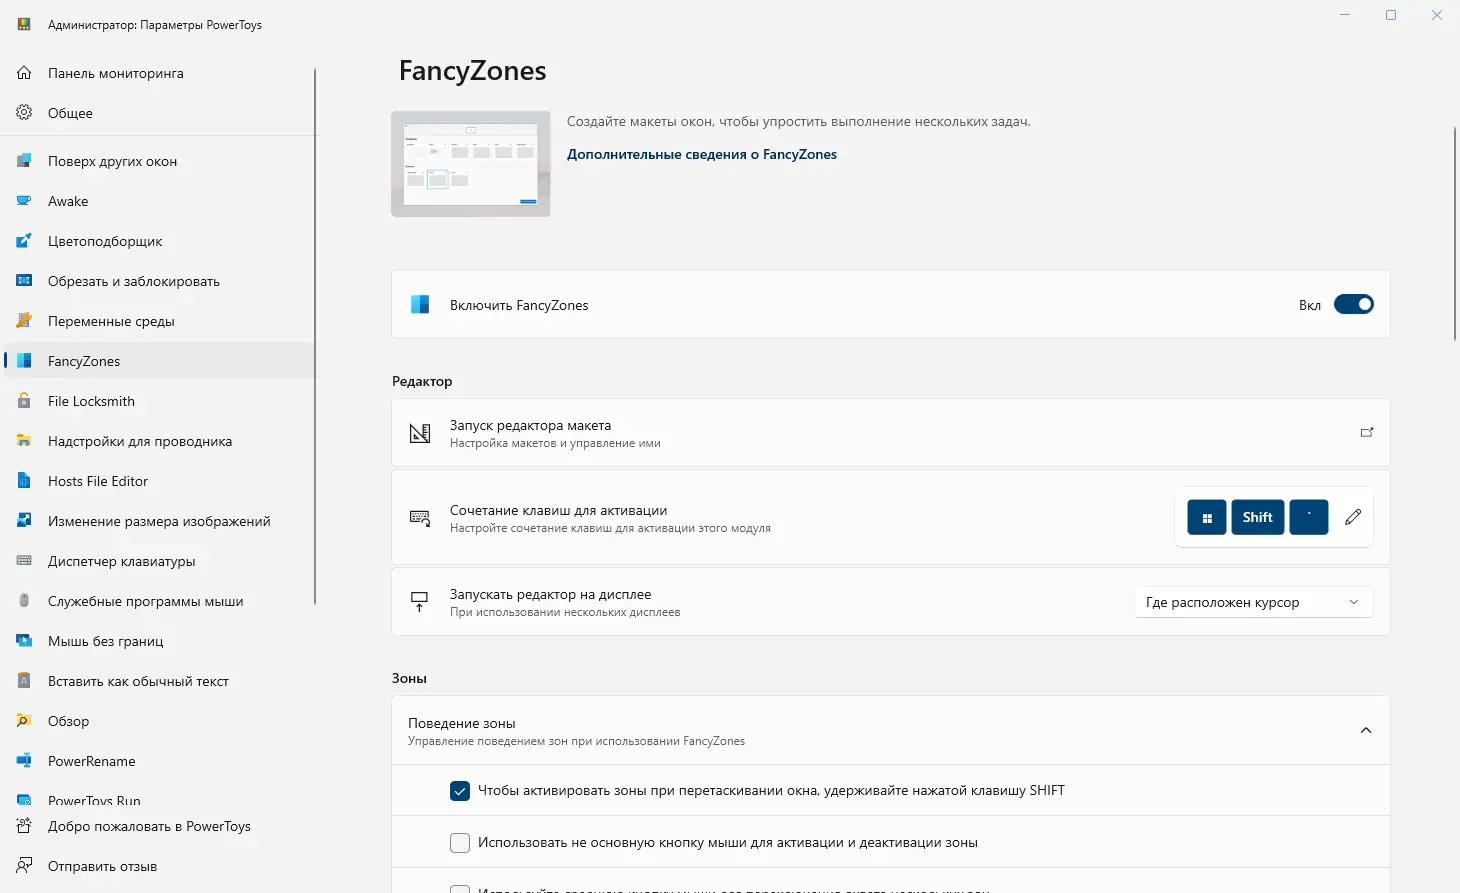This screenshot has width=1460, height=893.
Task: Turn off the Включить FancyZones toggle
Action: [1353, 305]
